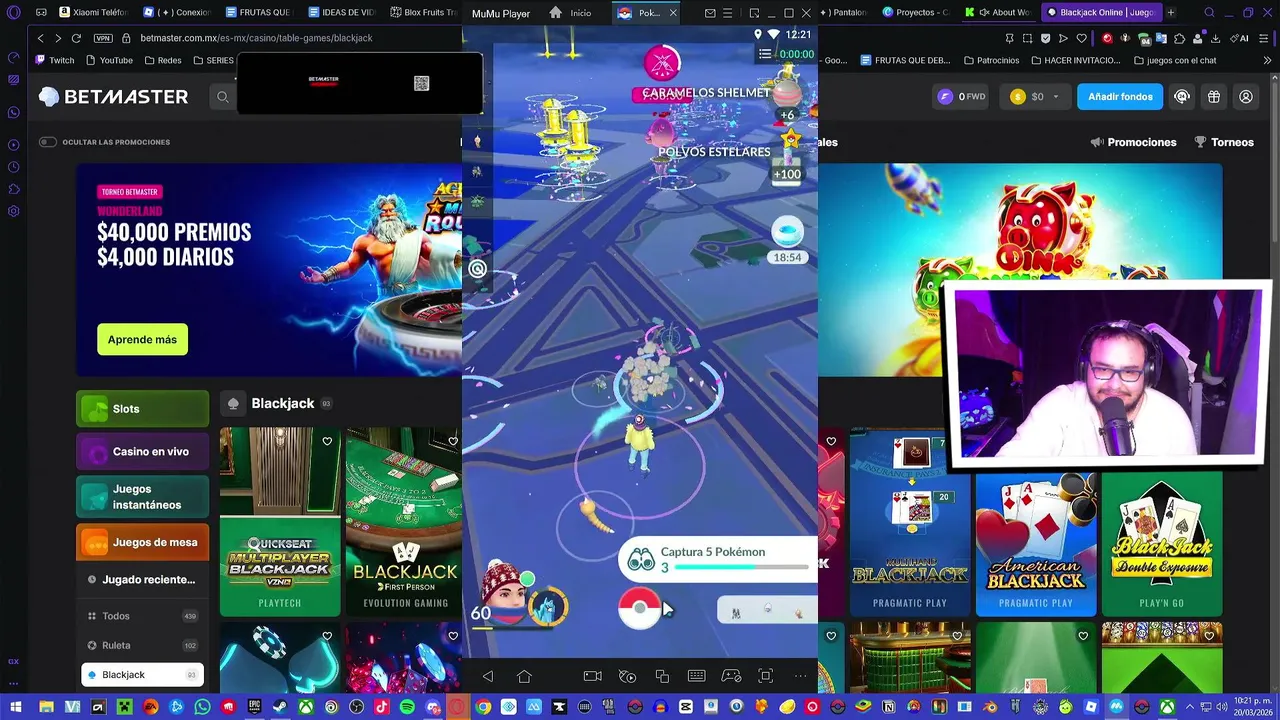The width and height of the screenshot is (1280, 720).
Task: Open the Torneos link
Action: click(1224, 142)
